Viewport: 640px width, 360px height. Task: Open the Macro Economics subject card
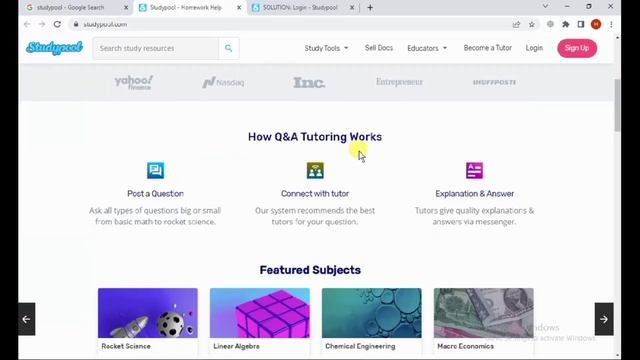tap(484, 321)
